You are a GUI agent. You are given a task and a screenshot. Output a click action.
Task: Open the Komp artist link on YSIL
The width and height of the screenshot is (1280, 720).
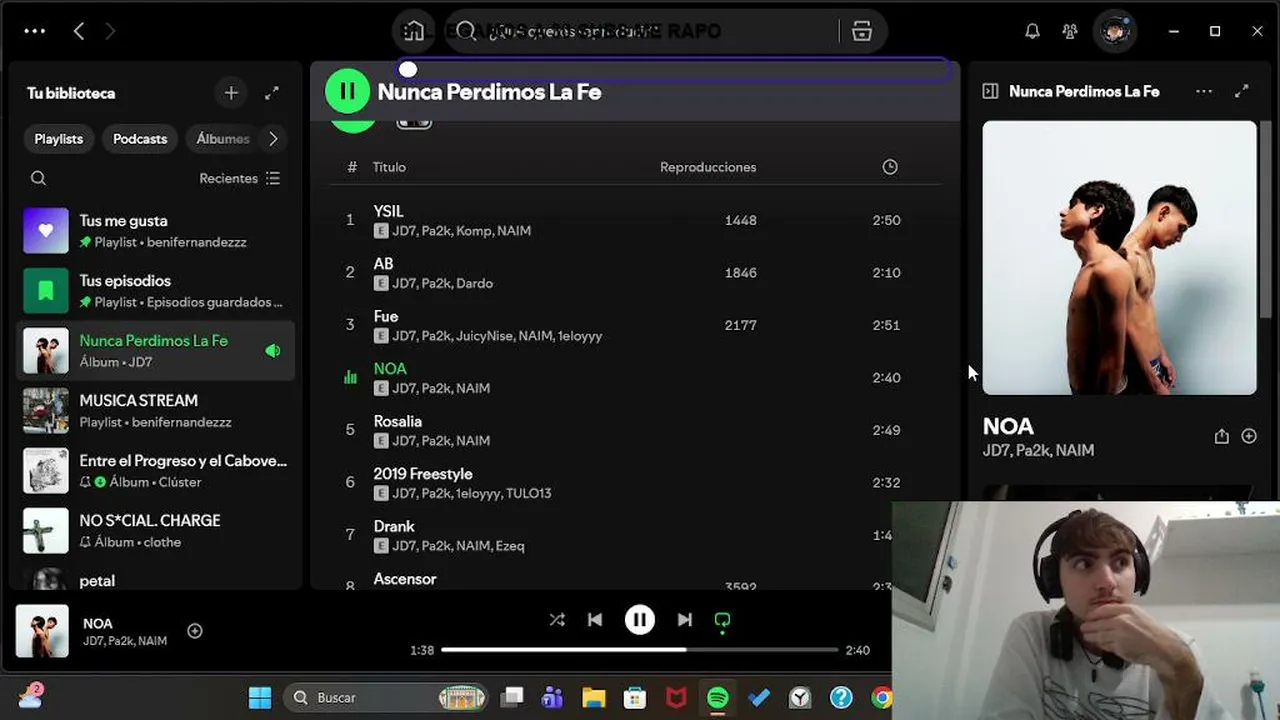click(475, 231)
